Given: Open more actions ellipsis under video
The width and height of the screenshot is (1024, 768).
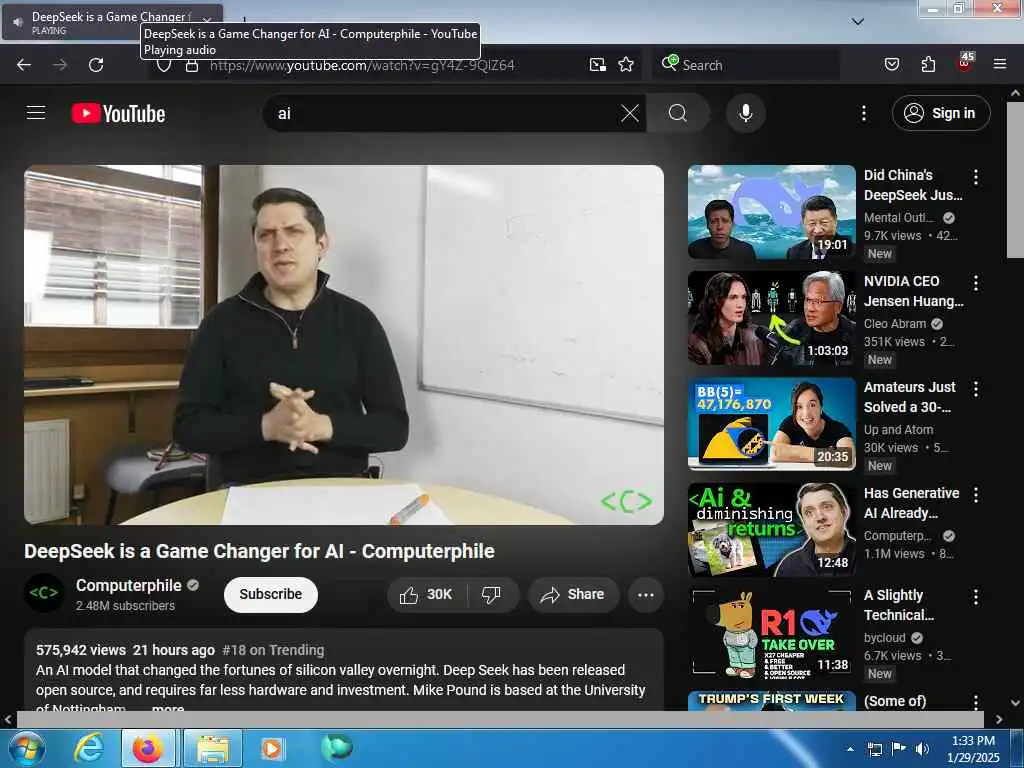Looking at the screenshot, I should click(x=645, y=594).
